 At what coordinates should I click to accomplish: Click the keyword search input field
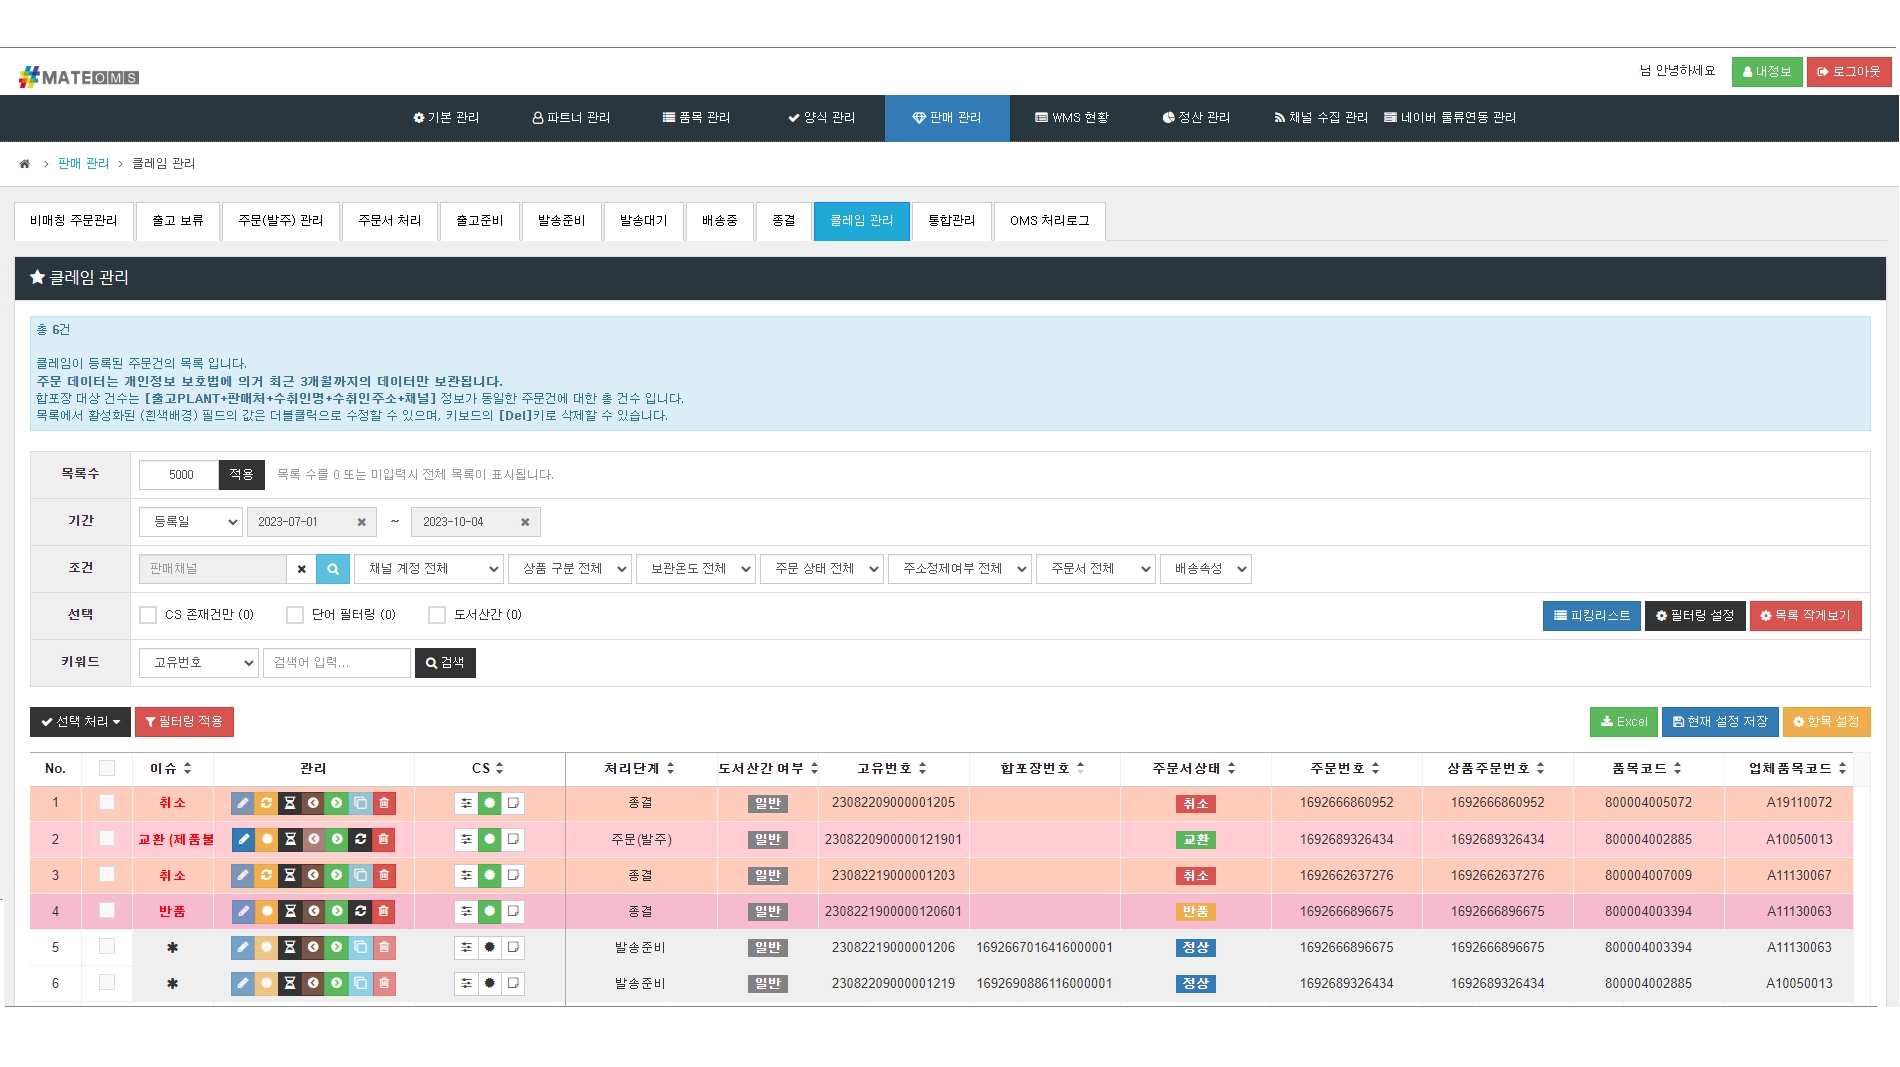tap(337, 663)
